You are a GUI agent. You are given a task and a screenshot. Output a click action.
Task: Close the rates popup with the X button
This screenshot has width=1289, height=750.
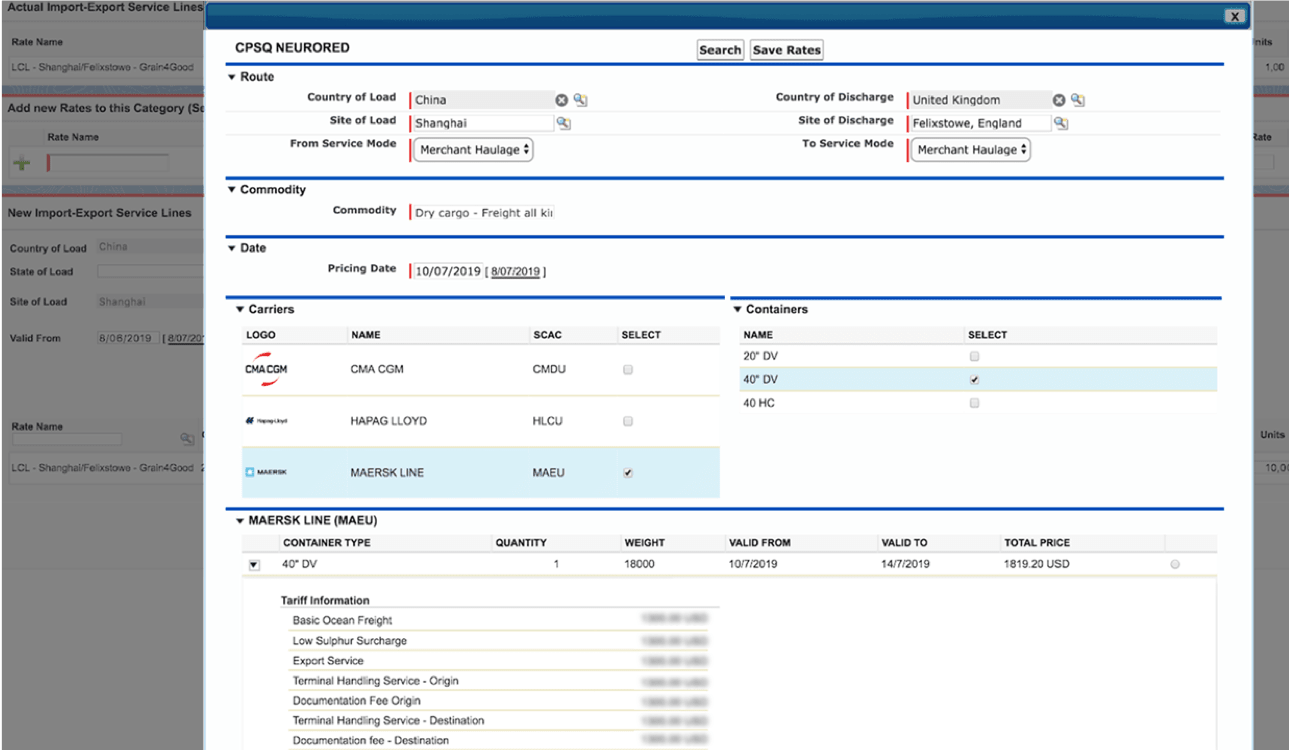[1236, 16]
